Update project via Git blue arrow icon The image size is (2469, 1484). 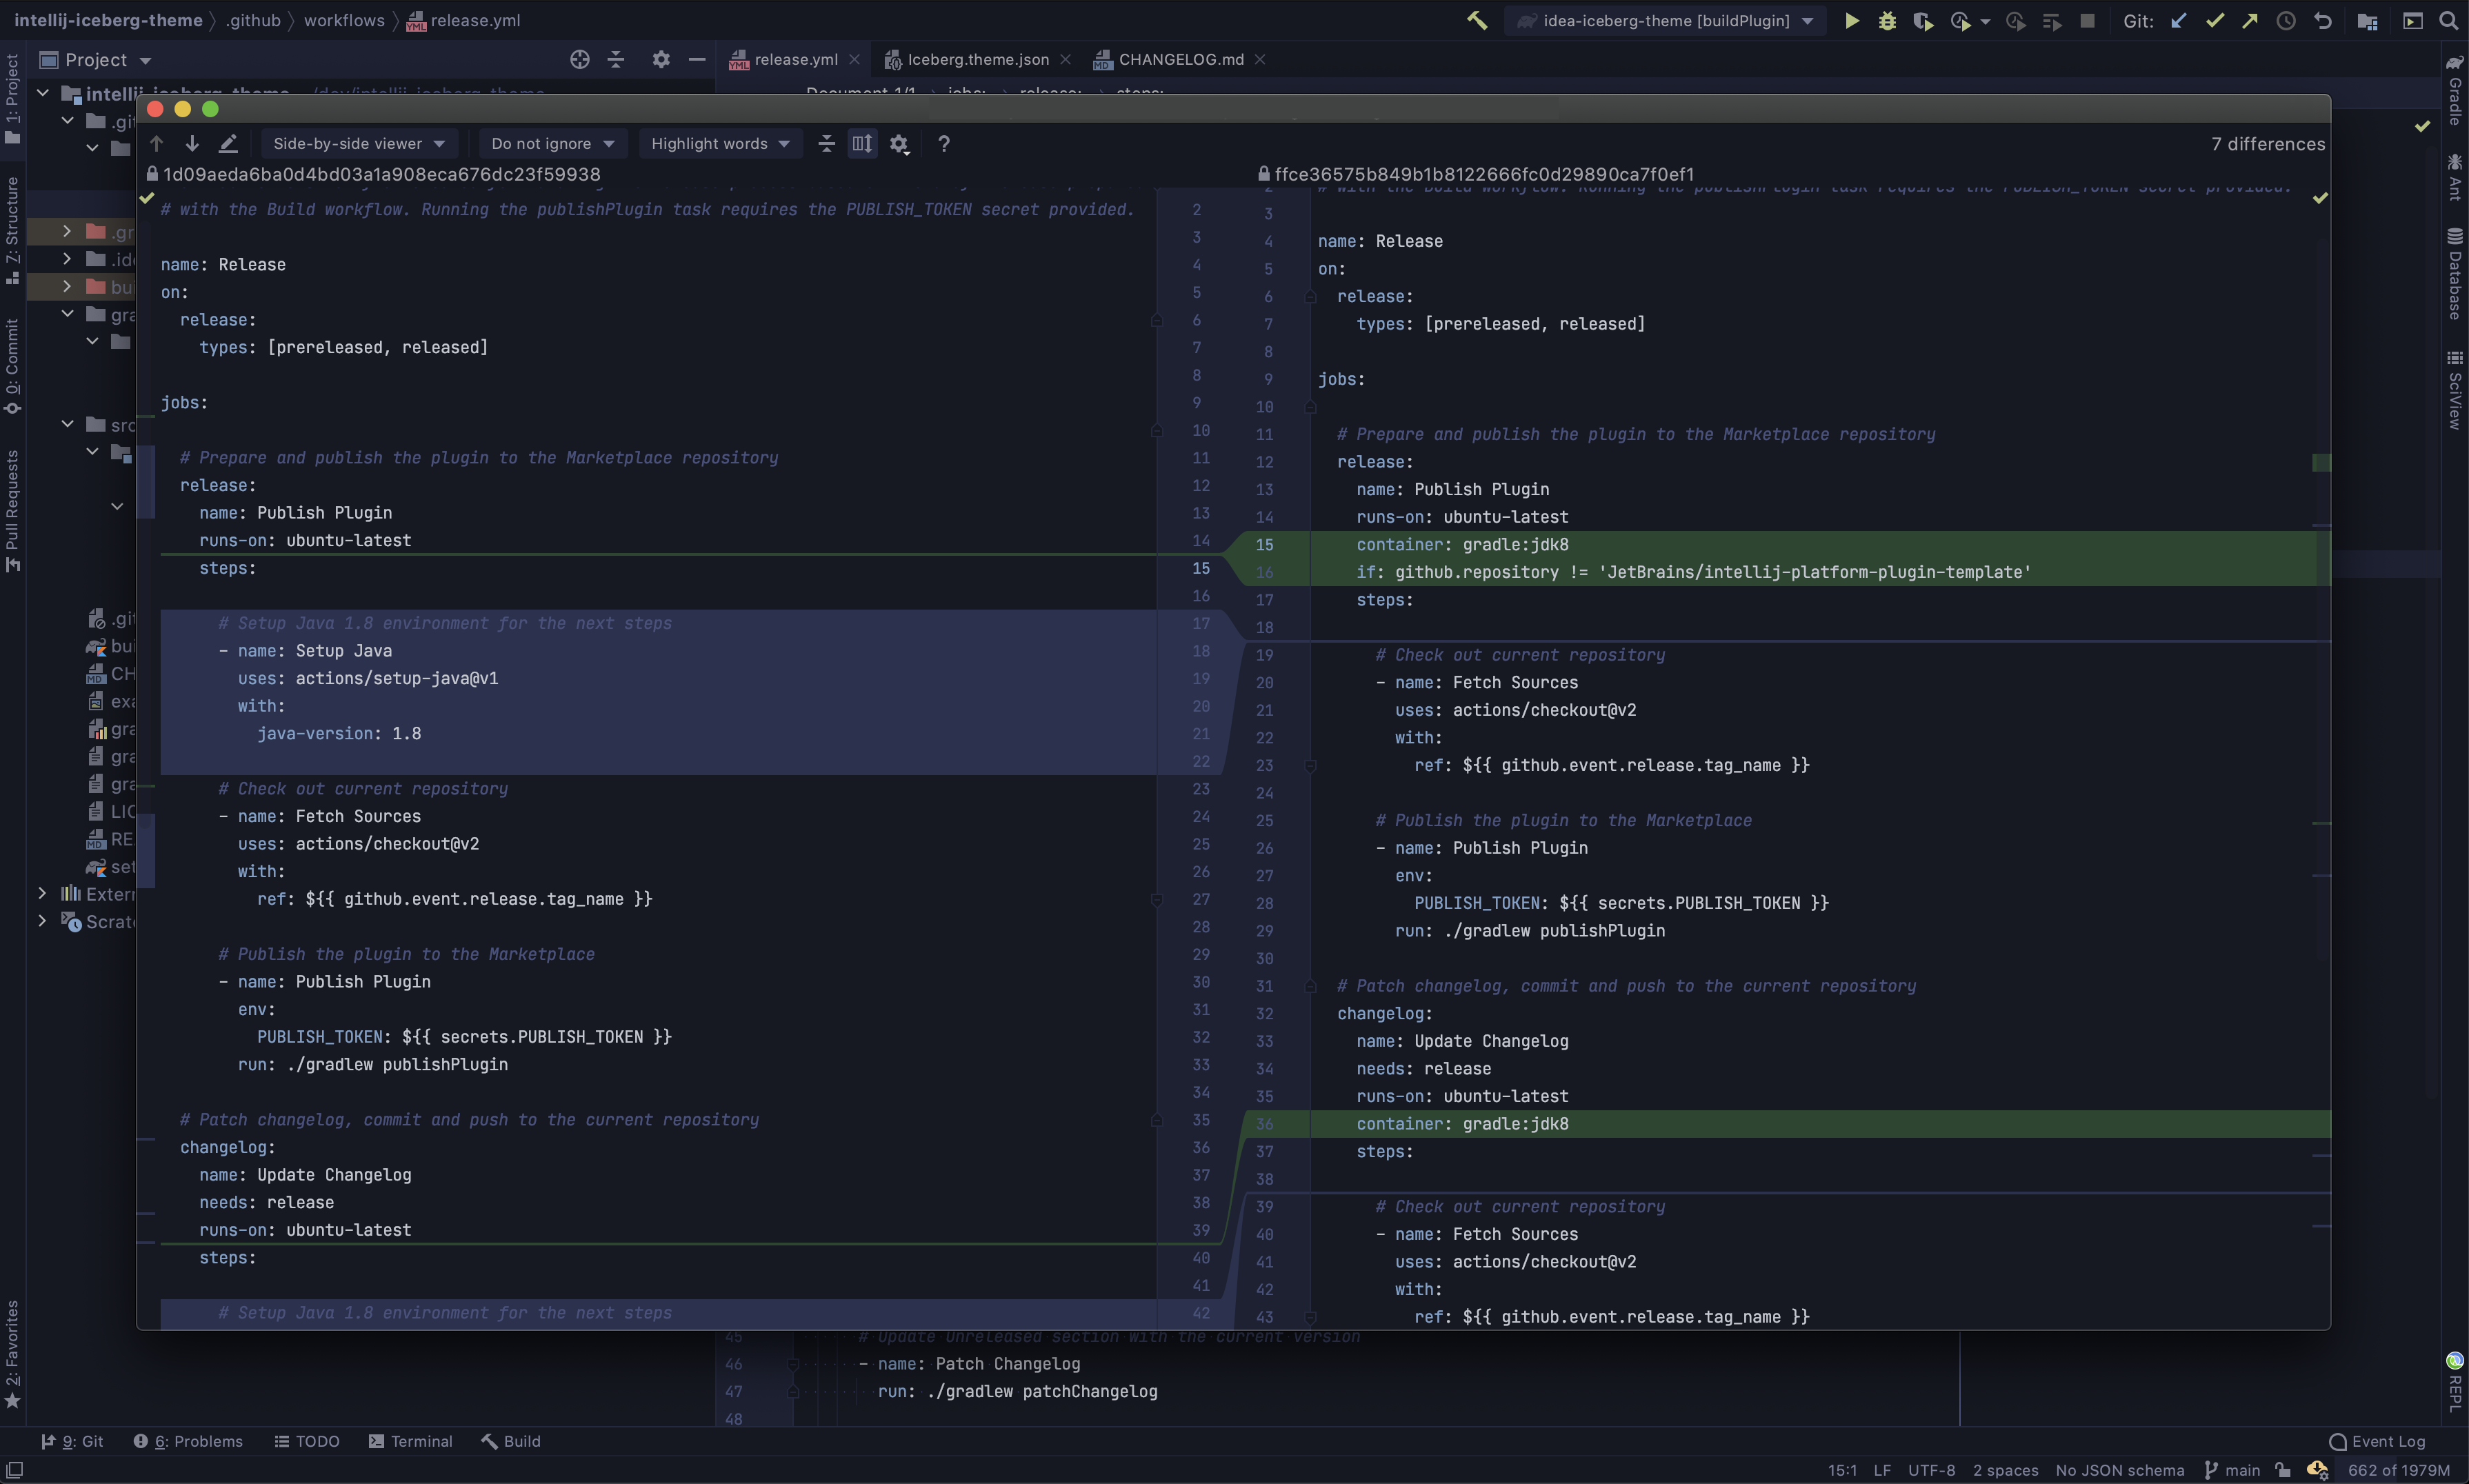click(x=2178, y=20)
